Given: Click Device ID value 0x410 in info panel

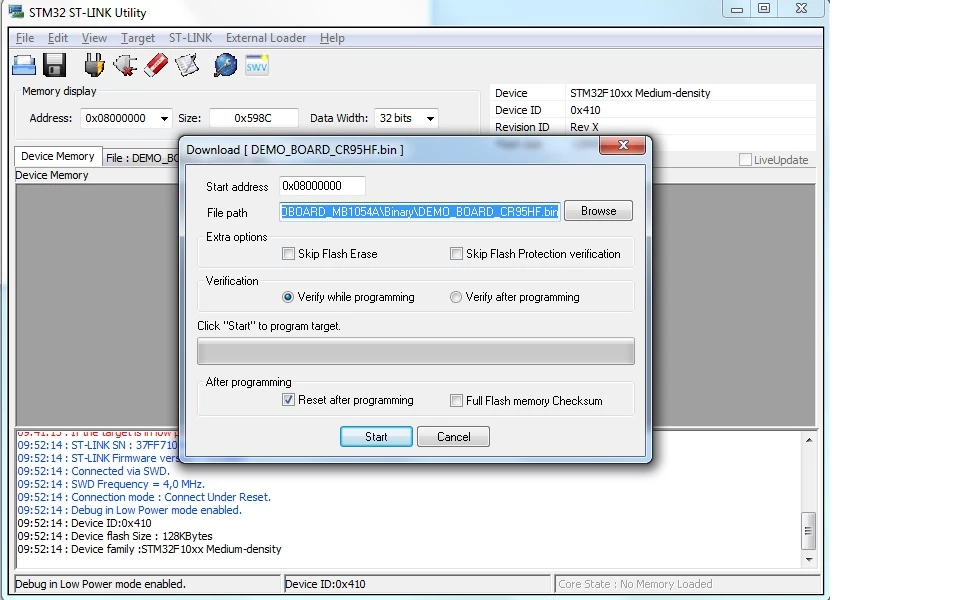Looking at the screenshot, I should (585, 110).
